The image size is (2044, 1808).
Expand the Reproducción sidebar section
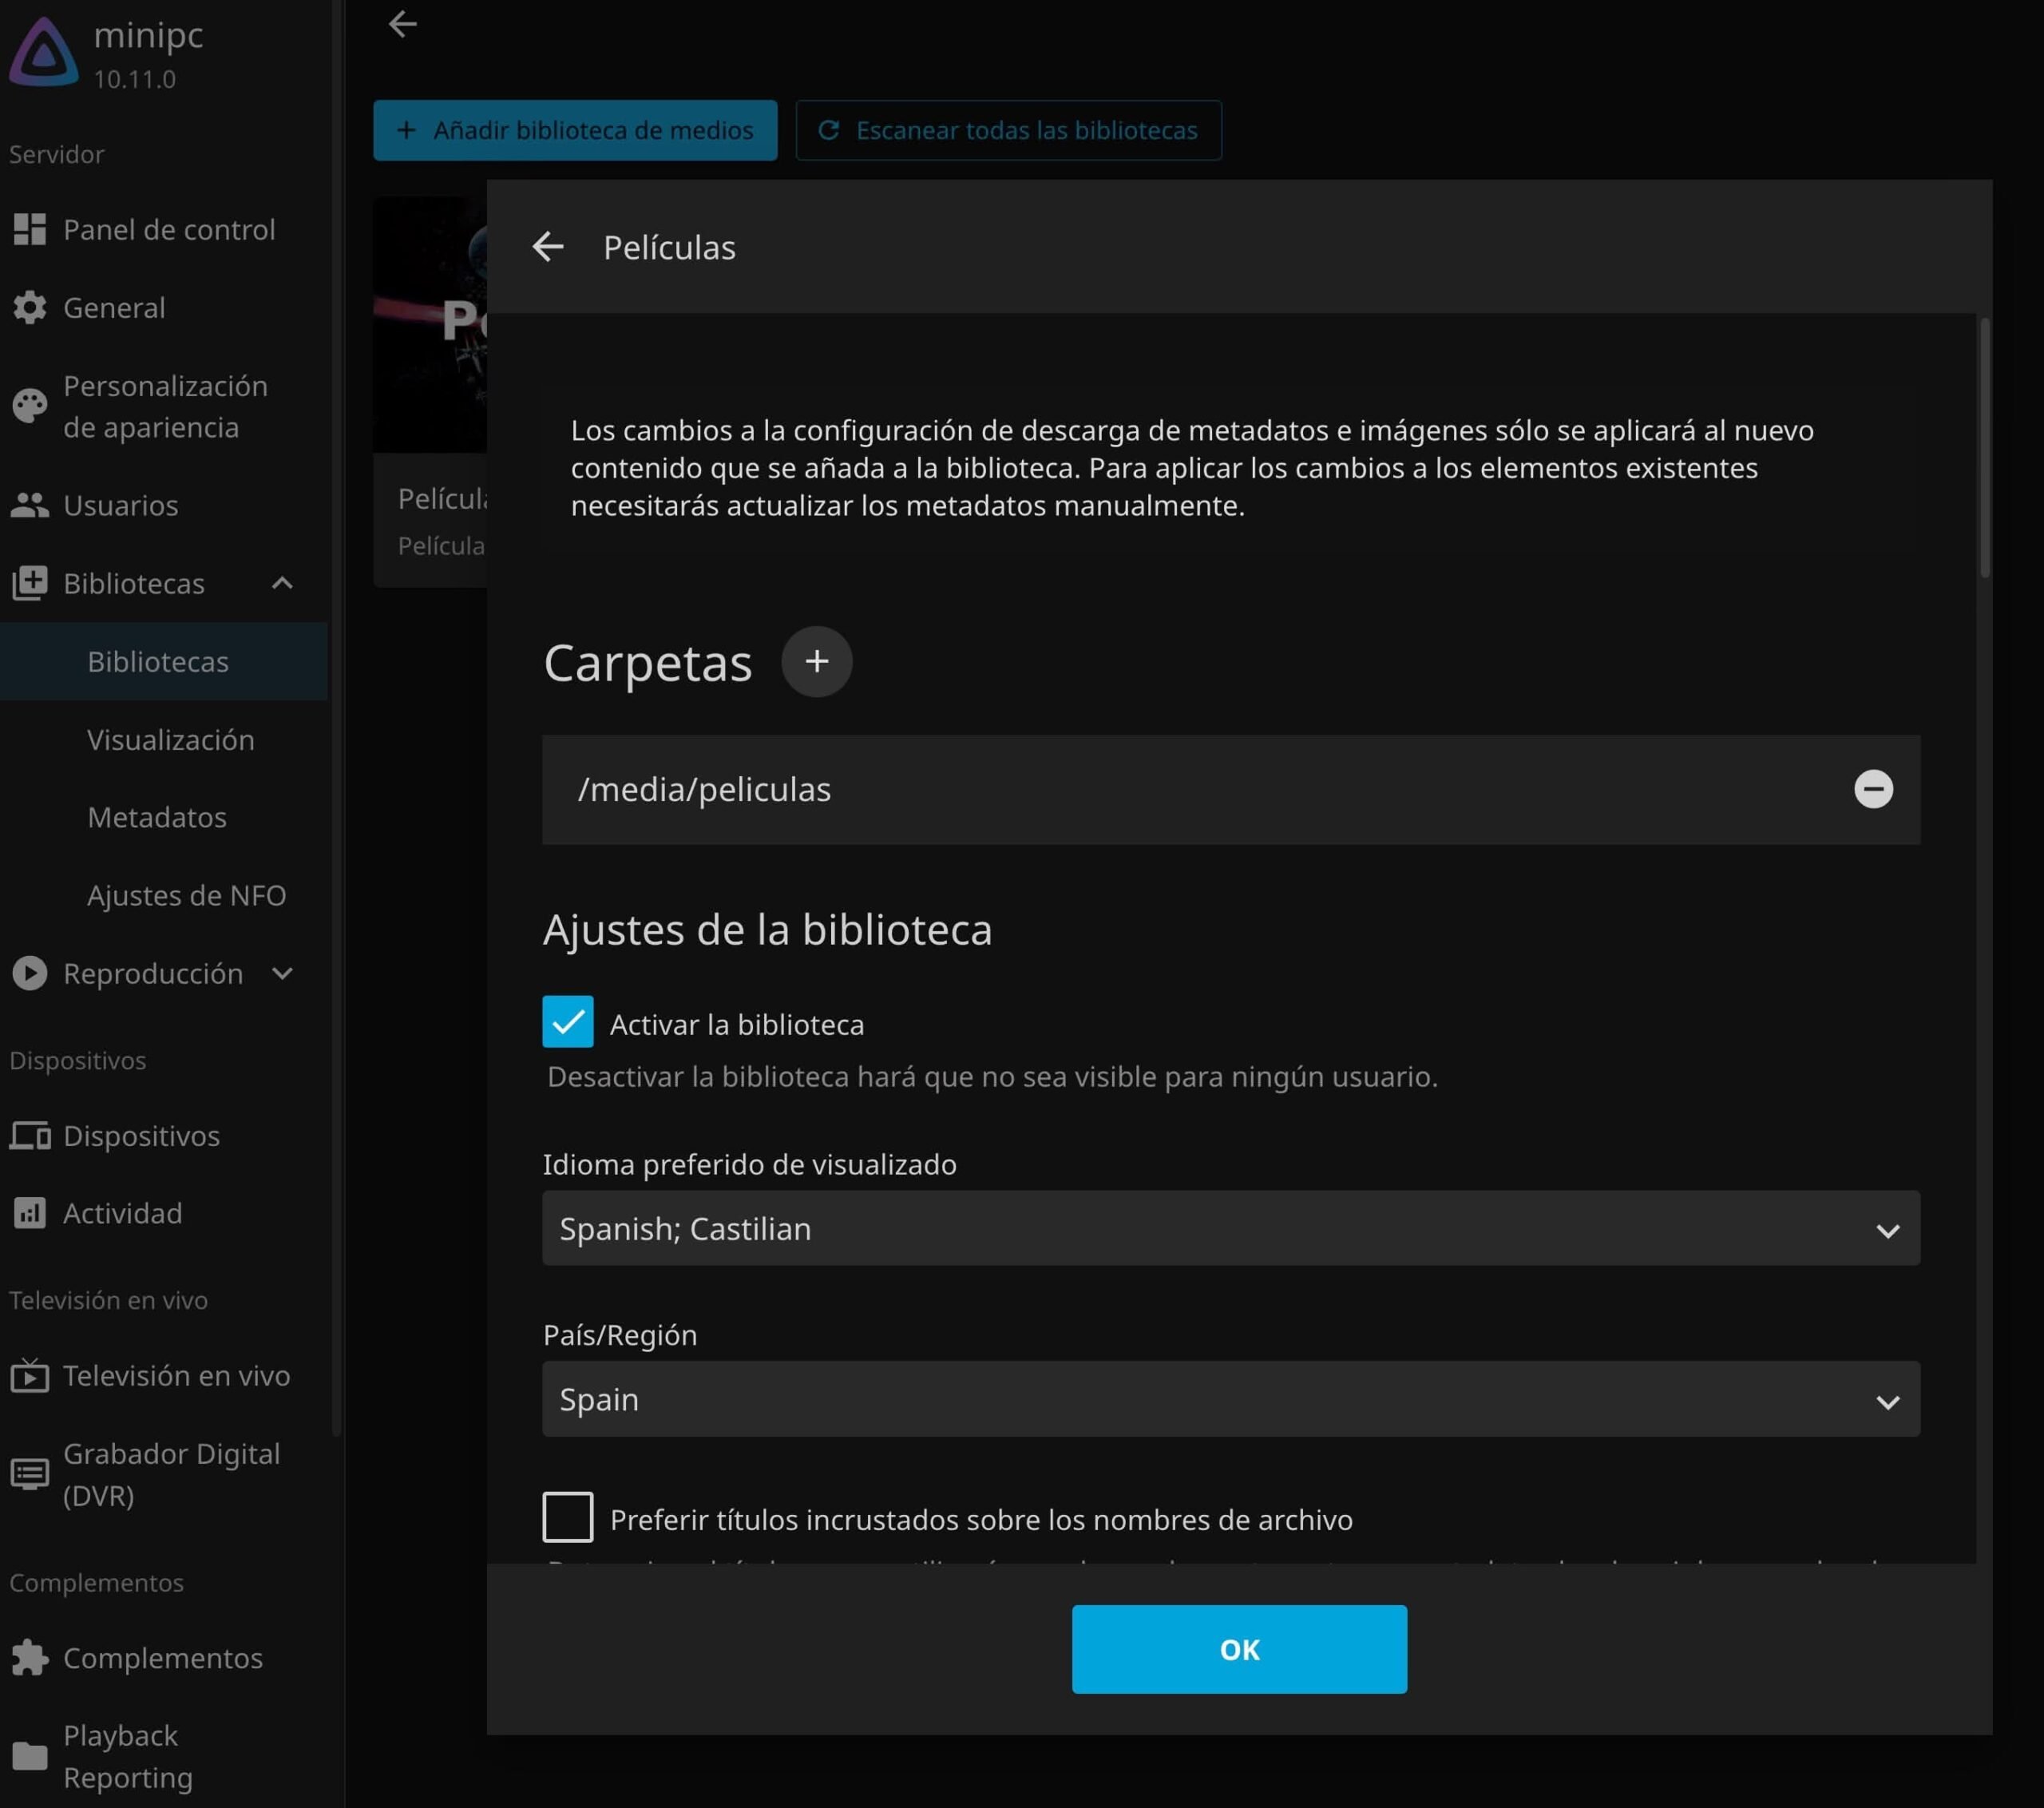282,973
